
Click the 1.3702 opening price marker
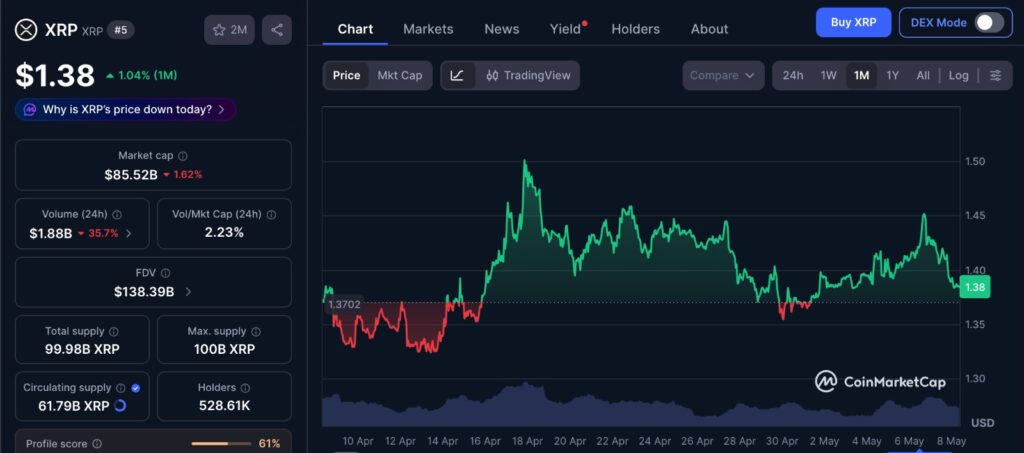[344, 304]
